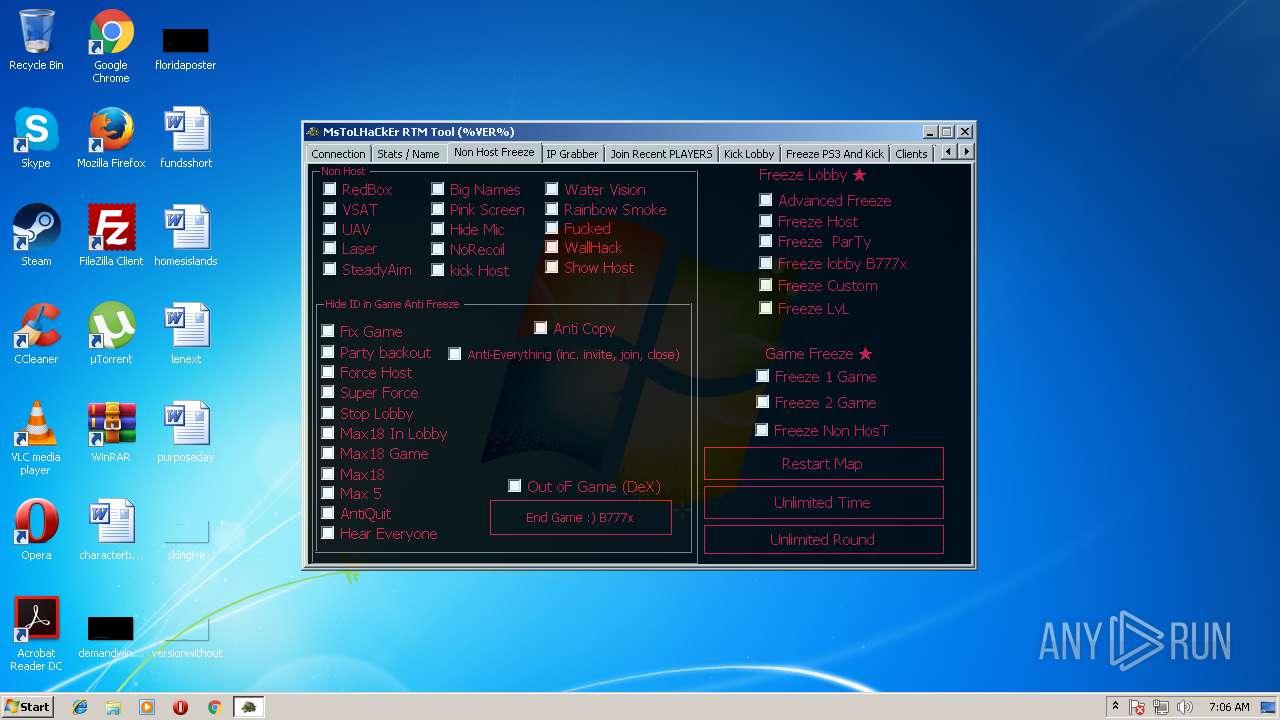
Task: Click the Unlimited Round button
Action: pos(823,540)
